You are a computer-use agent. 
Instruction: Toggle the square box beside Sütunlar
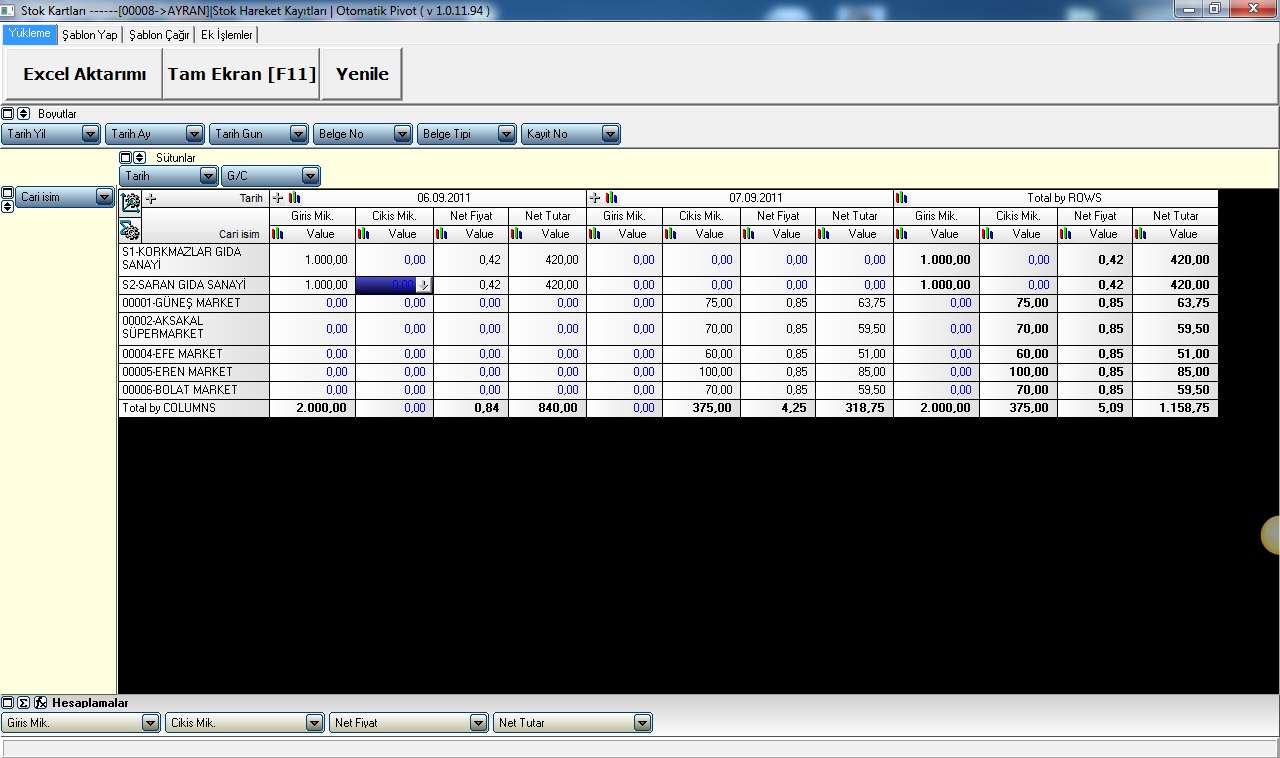coord(126,158)
